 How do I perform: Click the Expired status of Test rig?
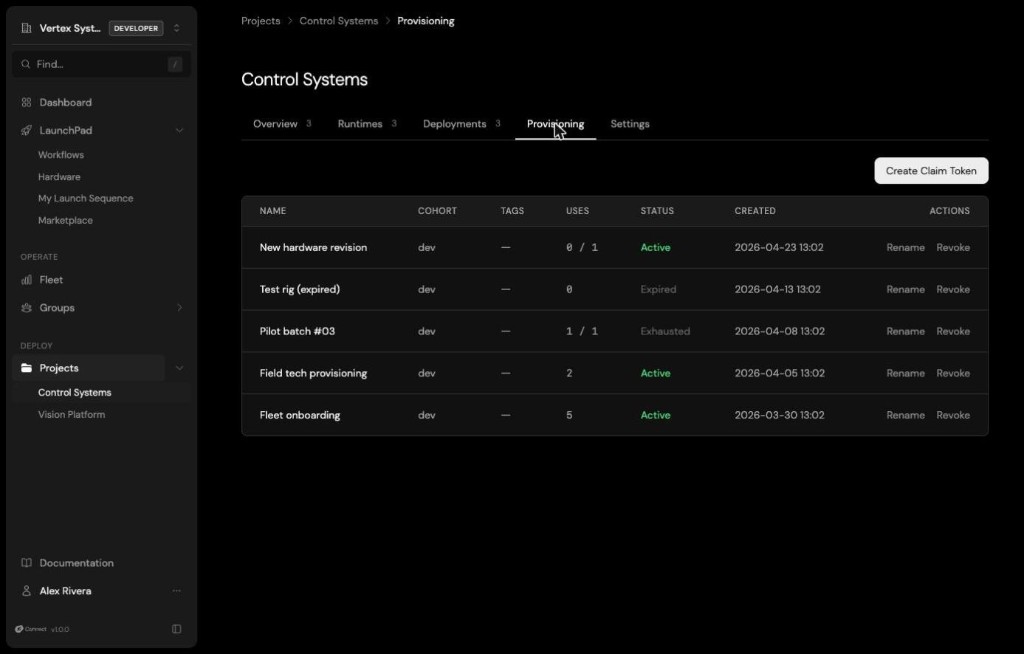[658, 289]
